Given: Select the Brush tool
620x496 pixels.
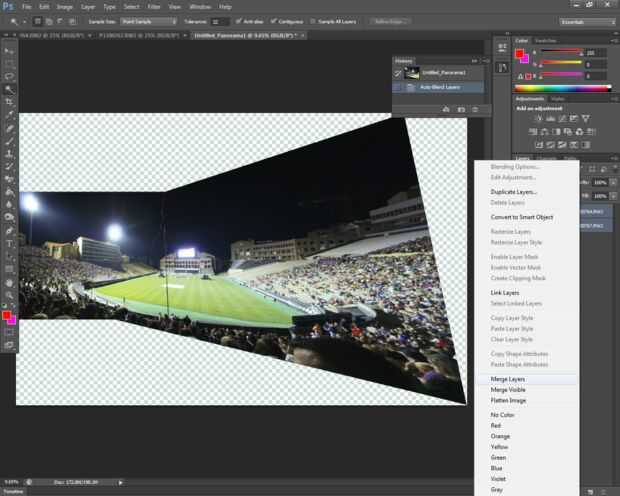Looking at the screenshot, I should click(x=9, y=141).
